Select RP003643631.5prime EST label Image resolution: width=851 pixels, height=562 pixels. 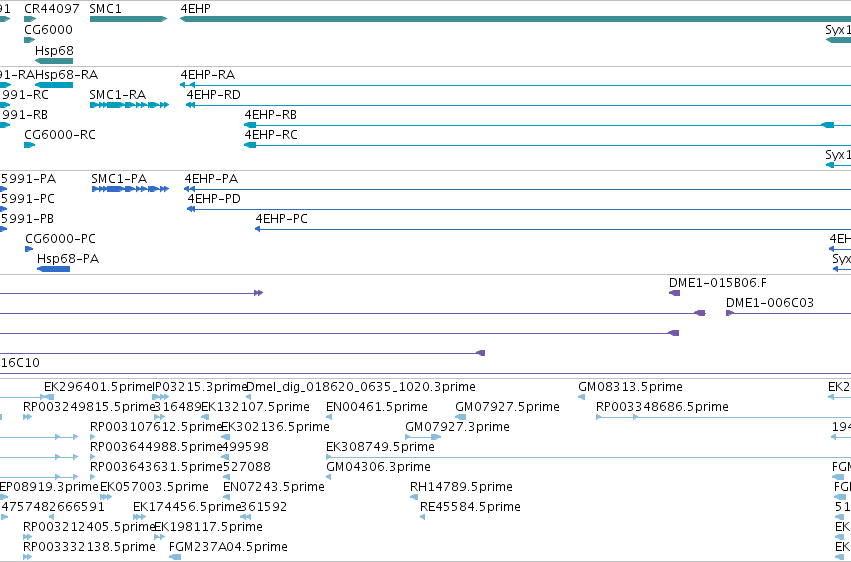(156, 467)
